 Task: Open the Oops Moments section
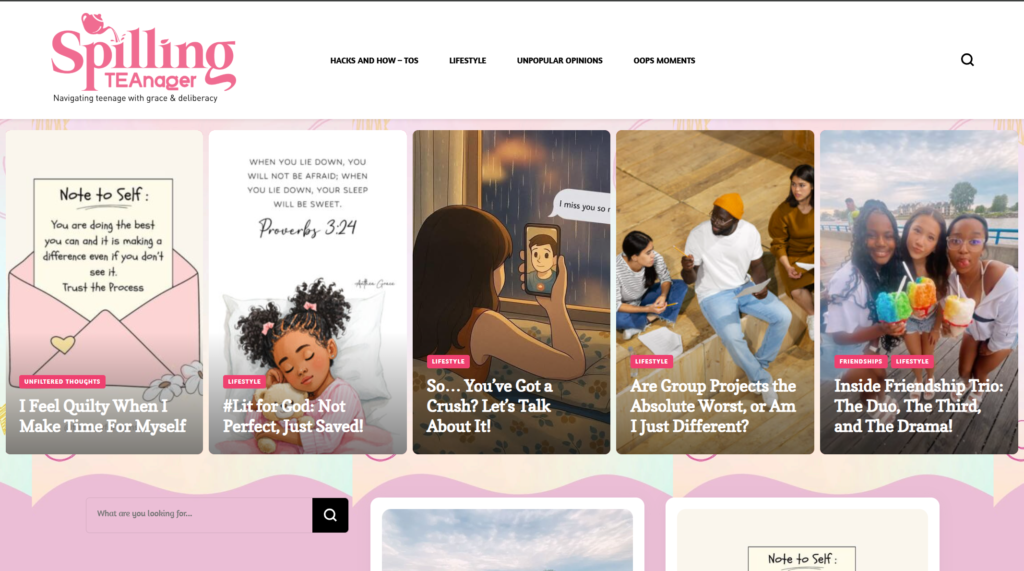[x=664, y=60]
